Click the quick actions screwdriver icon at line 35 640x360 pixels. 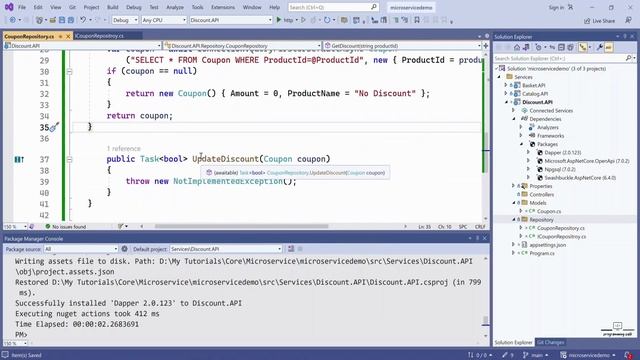click(x=54, y=127)
